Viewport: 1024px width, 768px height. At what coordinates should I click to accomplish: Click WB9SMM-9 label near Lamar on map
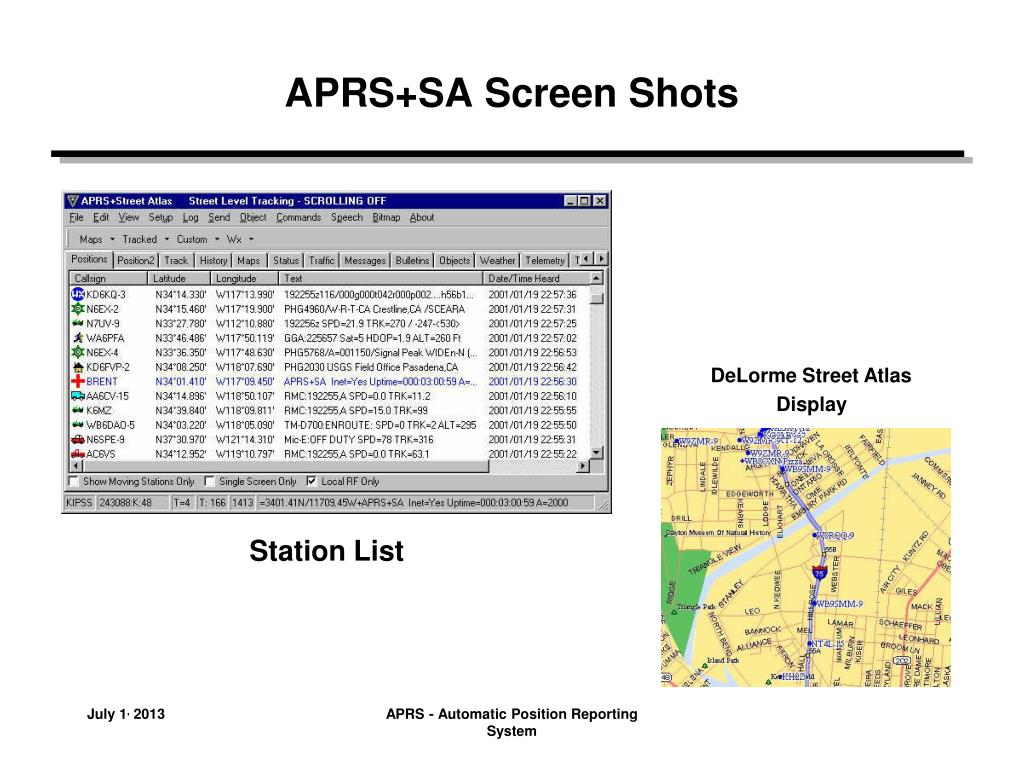[x=839, y=604]
